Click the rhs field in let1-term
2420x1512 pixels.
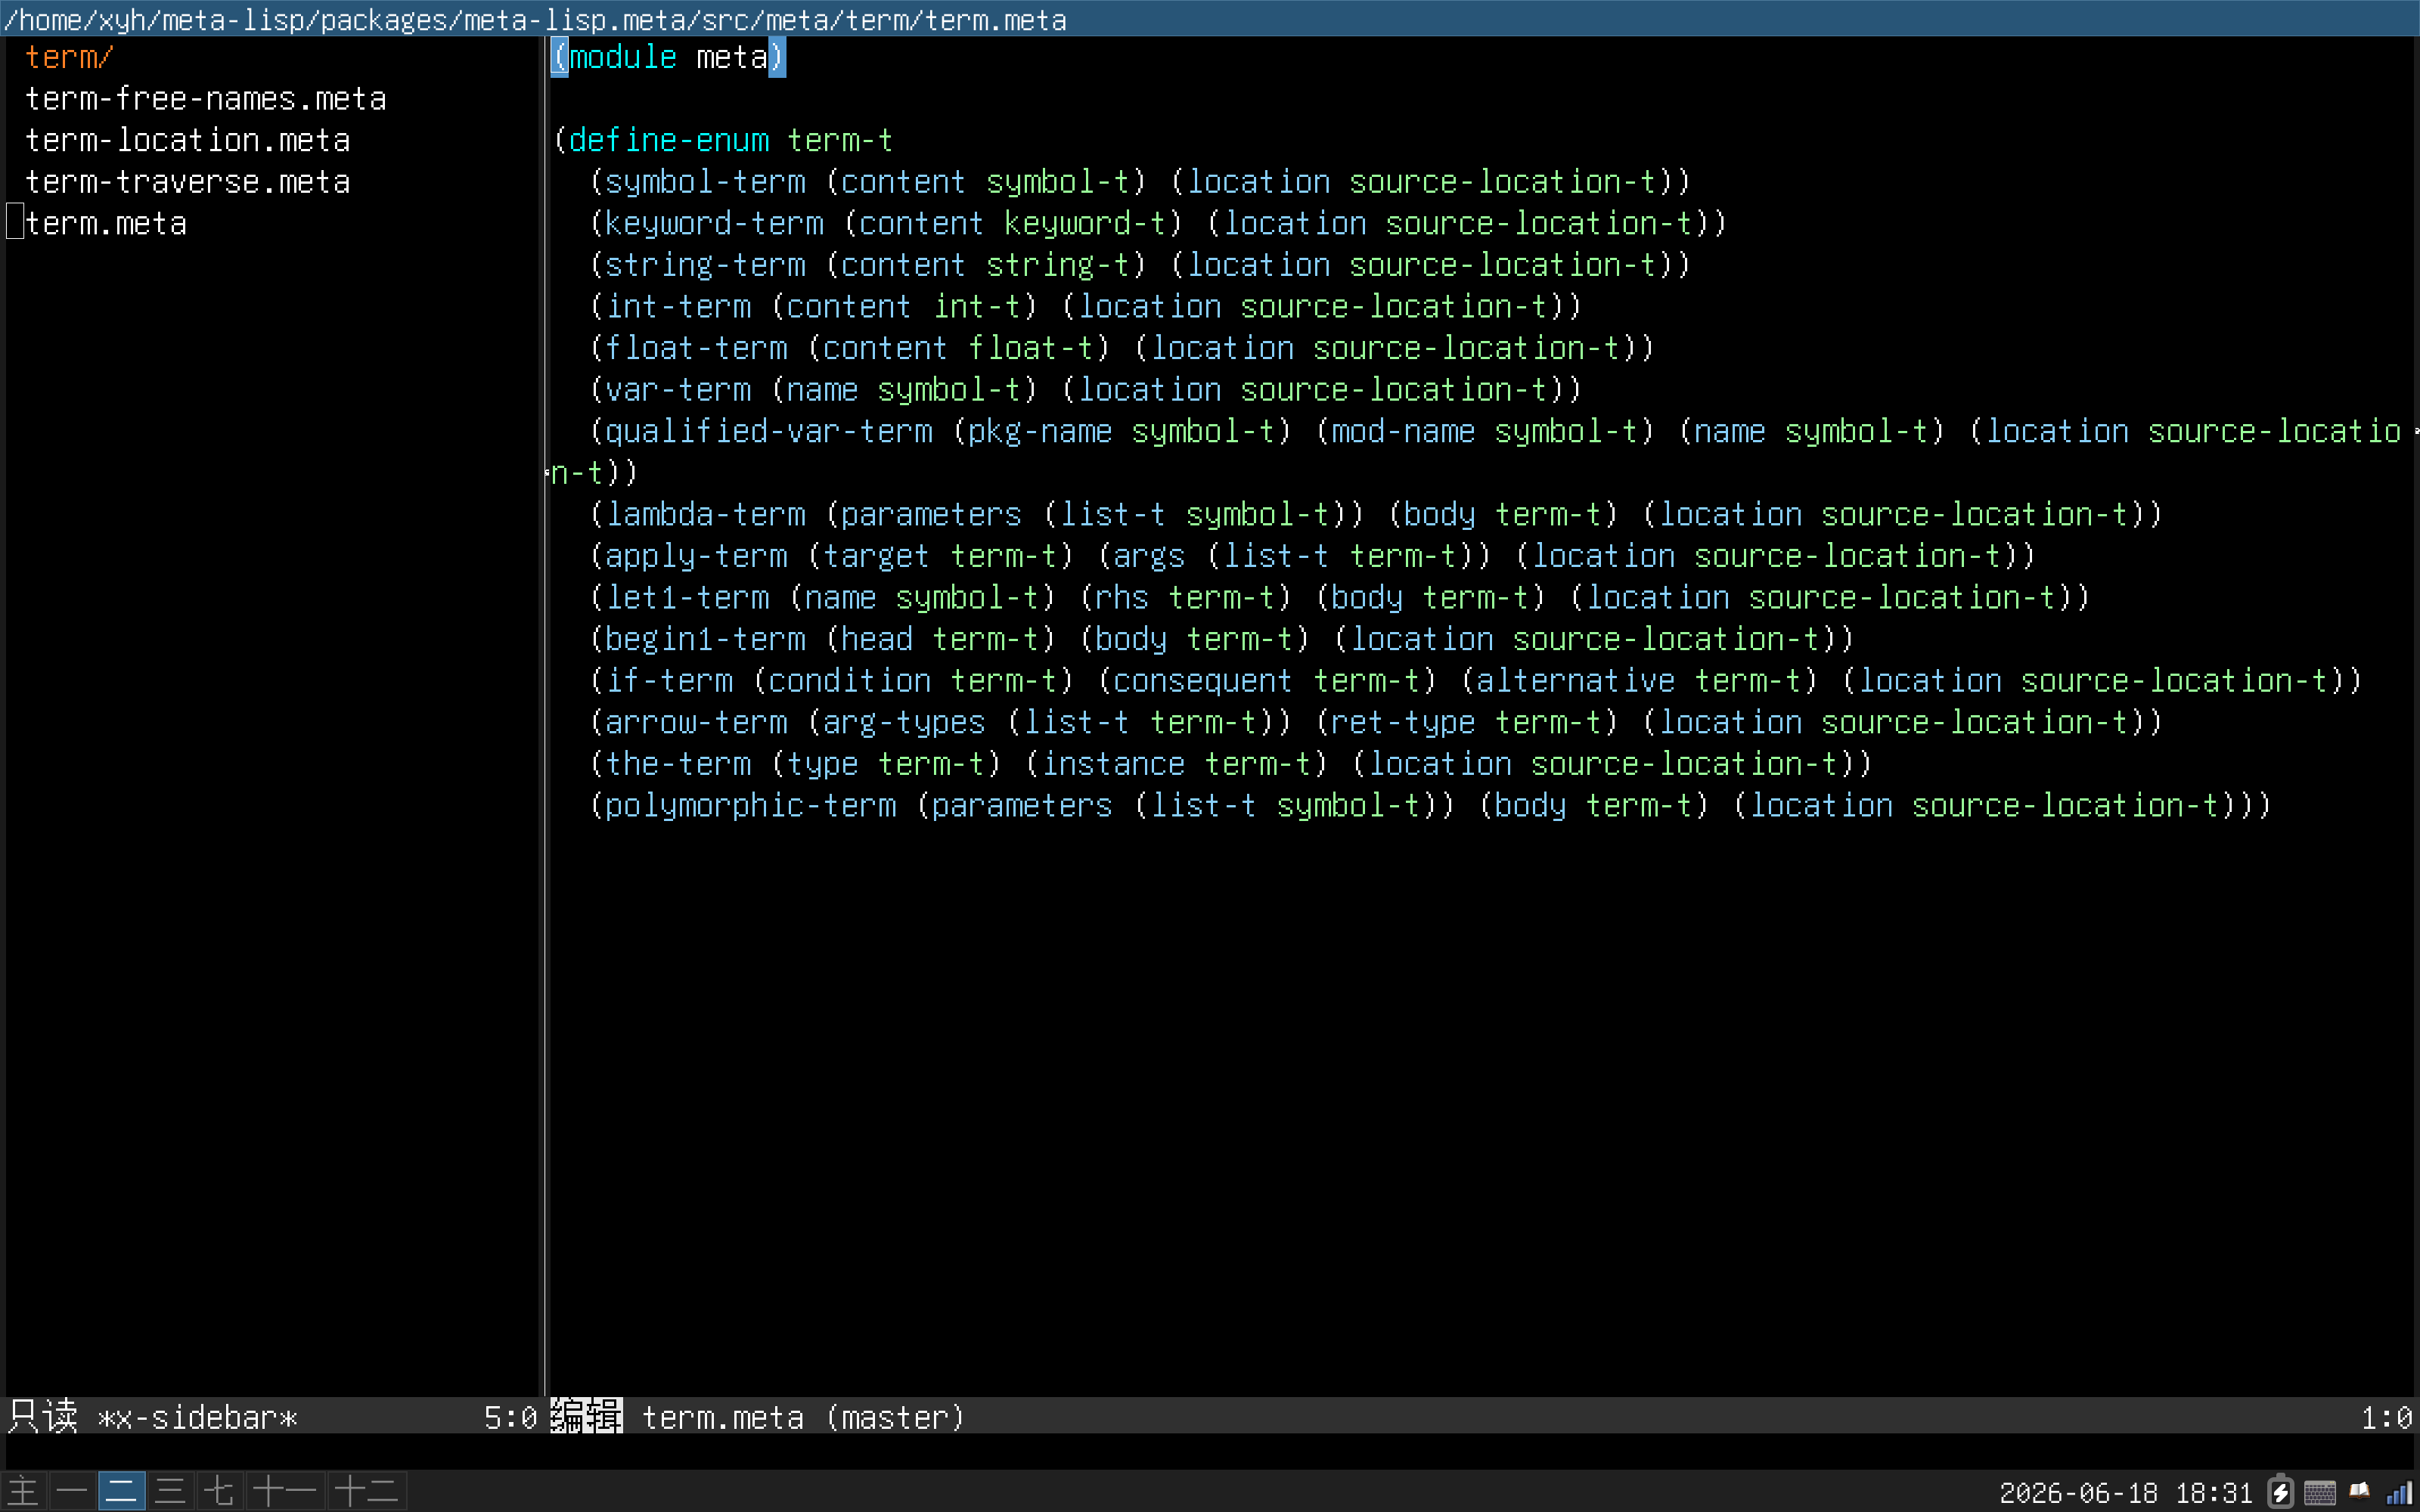click(1122, 597)
